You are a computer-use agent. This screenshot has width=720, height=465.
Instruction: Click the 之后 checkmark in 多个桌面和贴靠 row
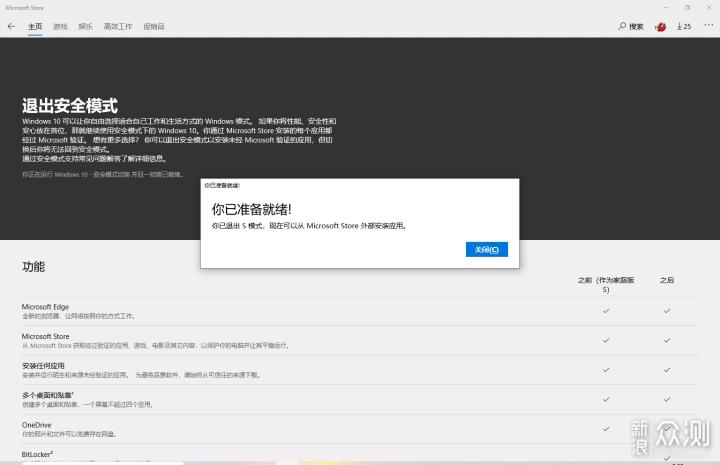click(x=667, y=399)
